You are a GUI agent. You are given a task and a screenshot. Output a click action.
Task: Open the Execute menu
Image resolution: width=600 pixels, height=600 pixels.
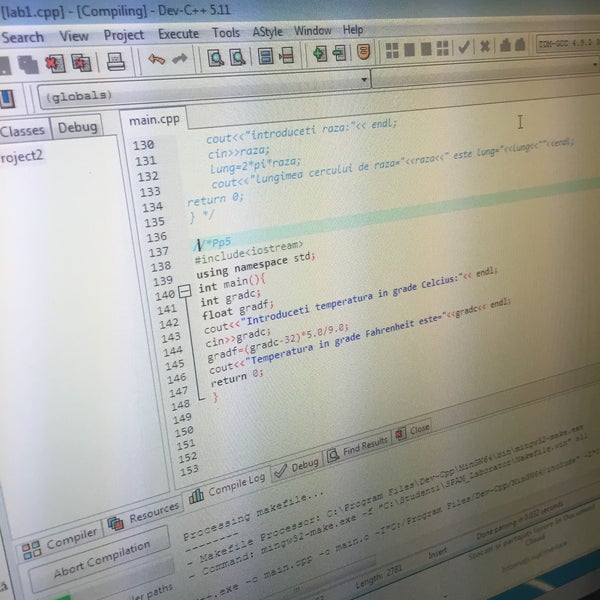178,33
